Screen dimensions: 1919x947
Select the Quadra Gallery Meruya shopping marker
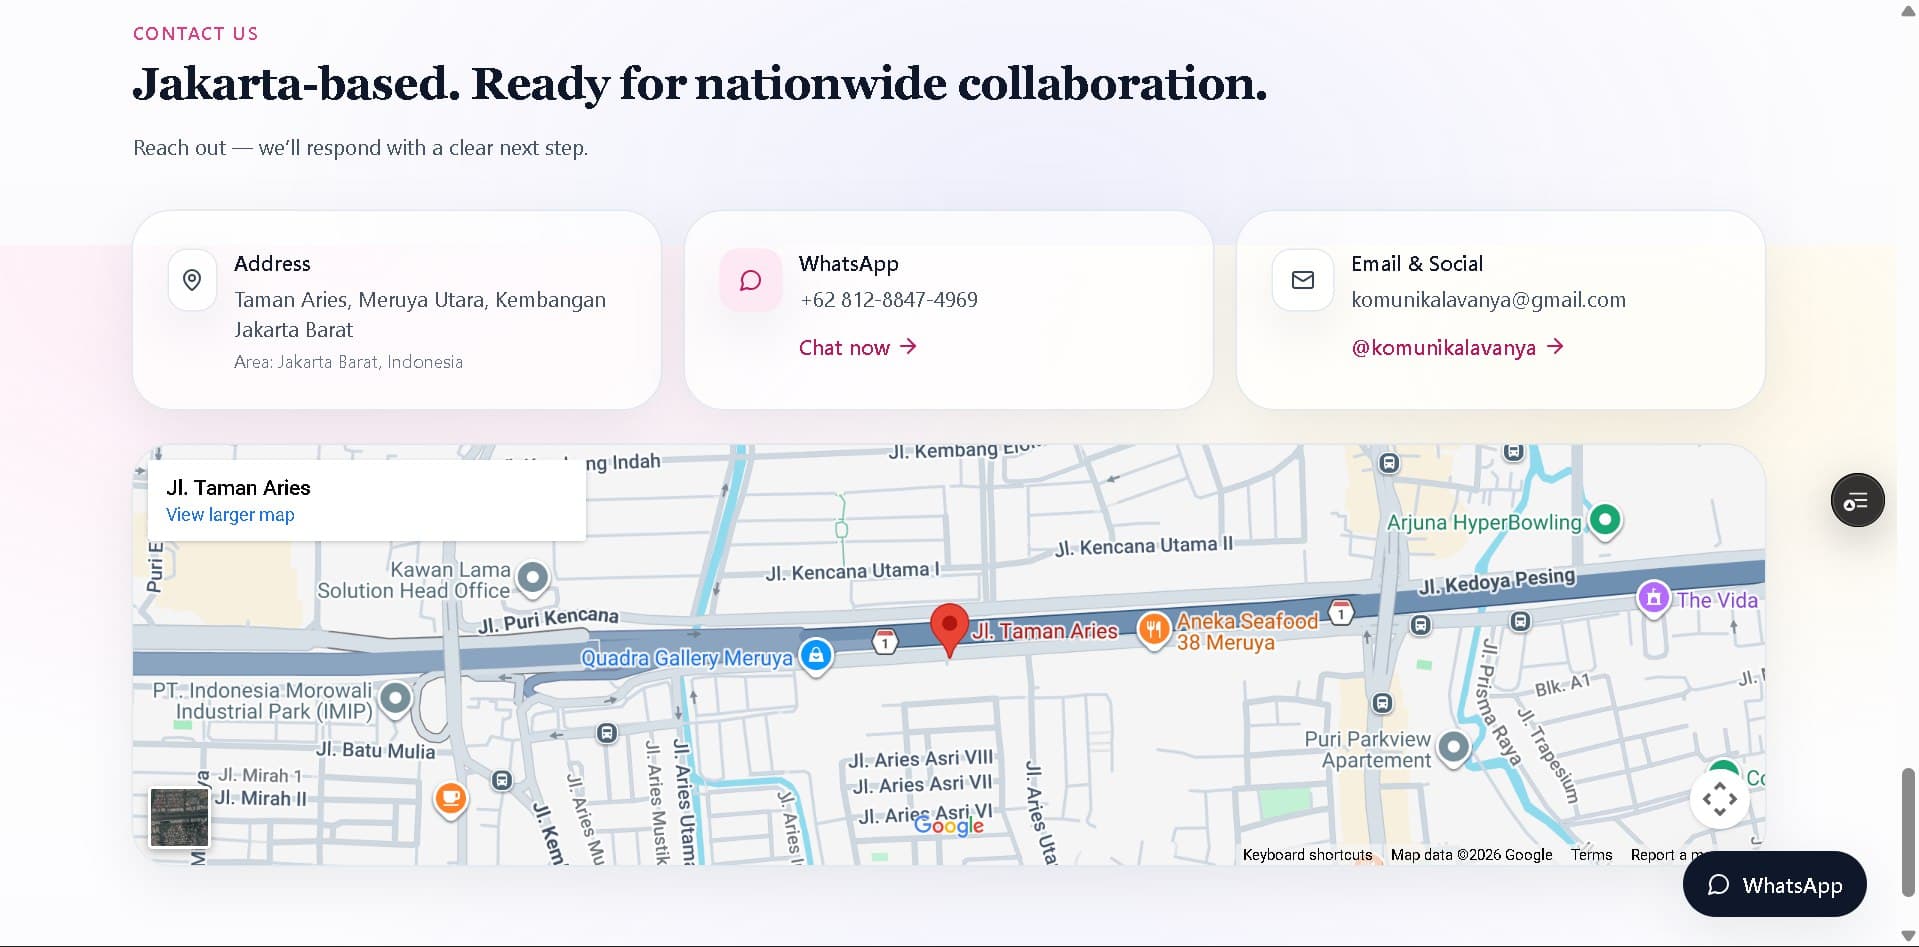pos(816,656)
